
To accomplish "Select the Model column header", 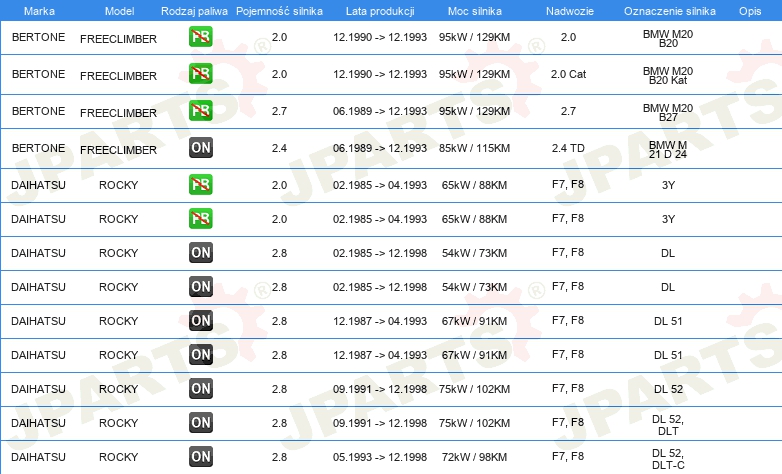I will [119, 11].
